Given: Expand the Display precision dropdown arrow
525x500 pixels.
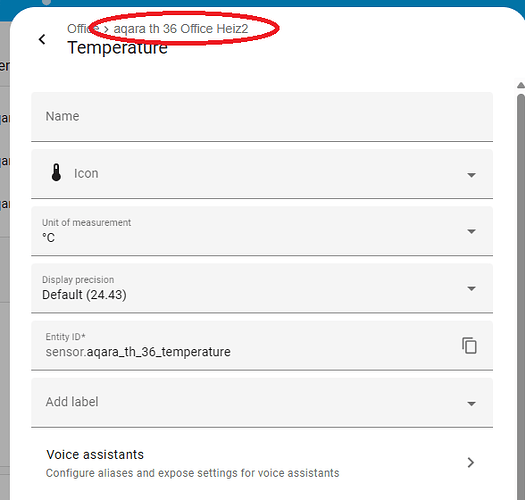Looking at the screenshot, I should (x=471, y=288).
